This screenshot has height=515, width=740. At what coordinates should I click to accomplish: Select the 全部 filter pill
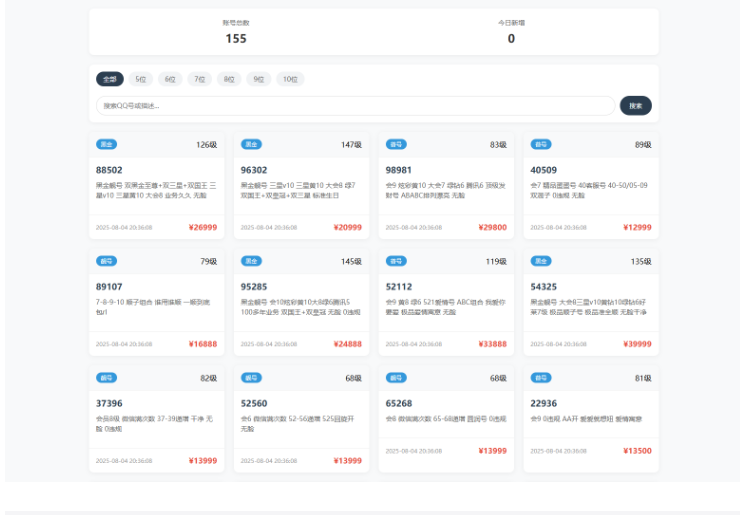(x=110, y=79)
